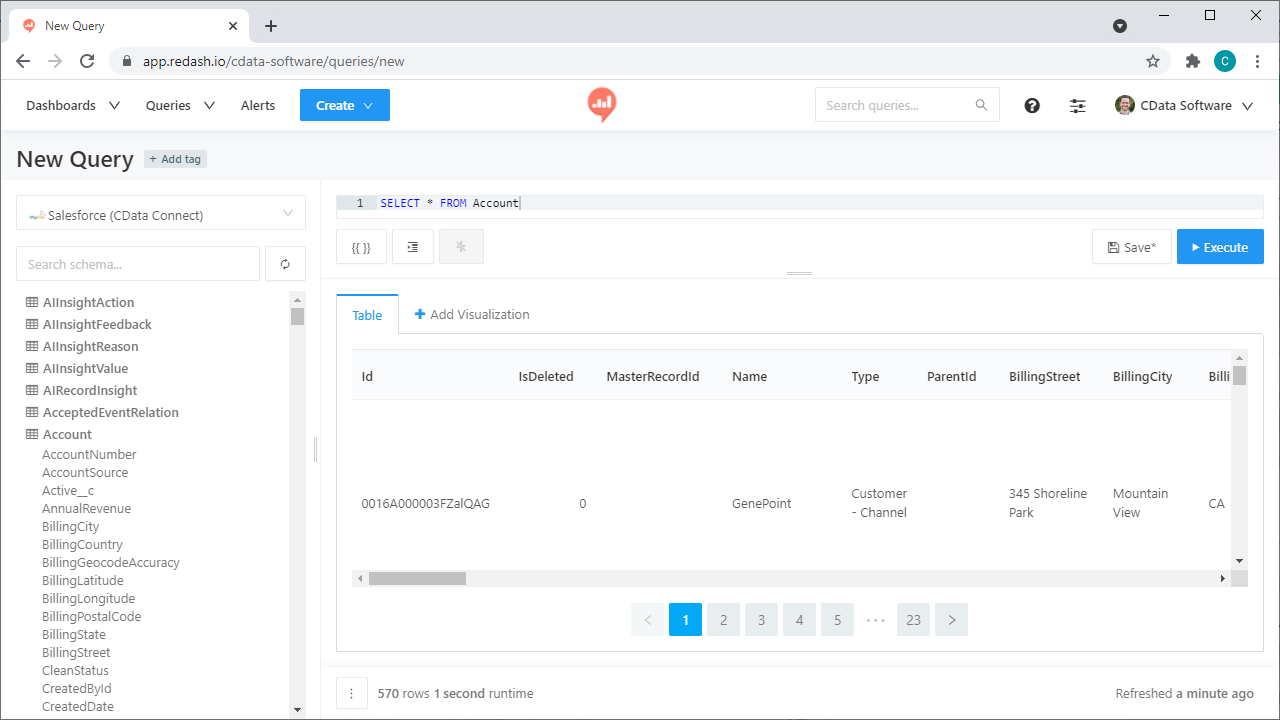Go to next results page arrow

pyautogui.click(x=951, y=620)
